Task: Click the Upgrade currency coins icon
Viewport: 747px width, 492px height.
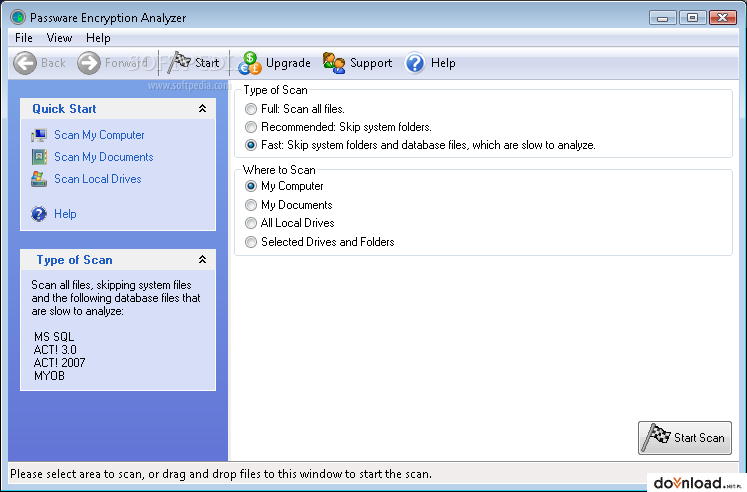Action: (250, 63)
